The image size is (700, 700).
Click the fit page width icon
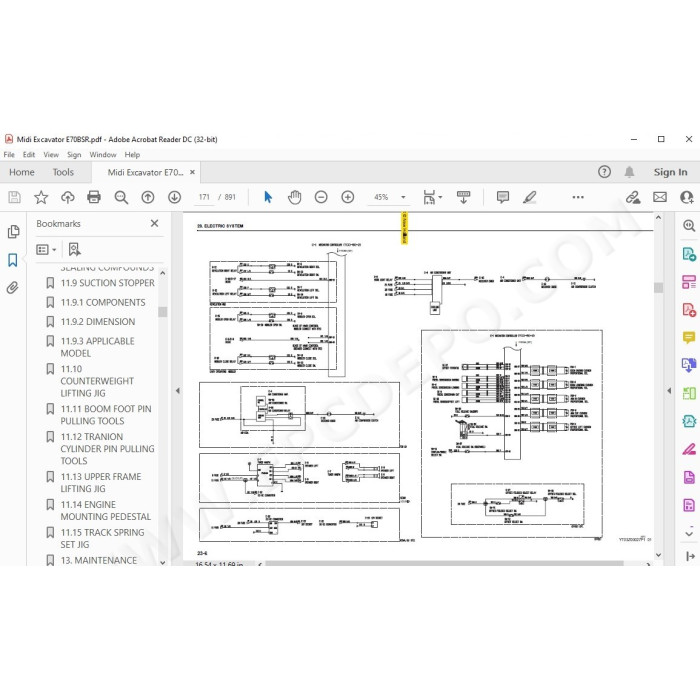point(429,197)
